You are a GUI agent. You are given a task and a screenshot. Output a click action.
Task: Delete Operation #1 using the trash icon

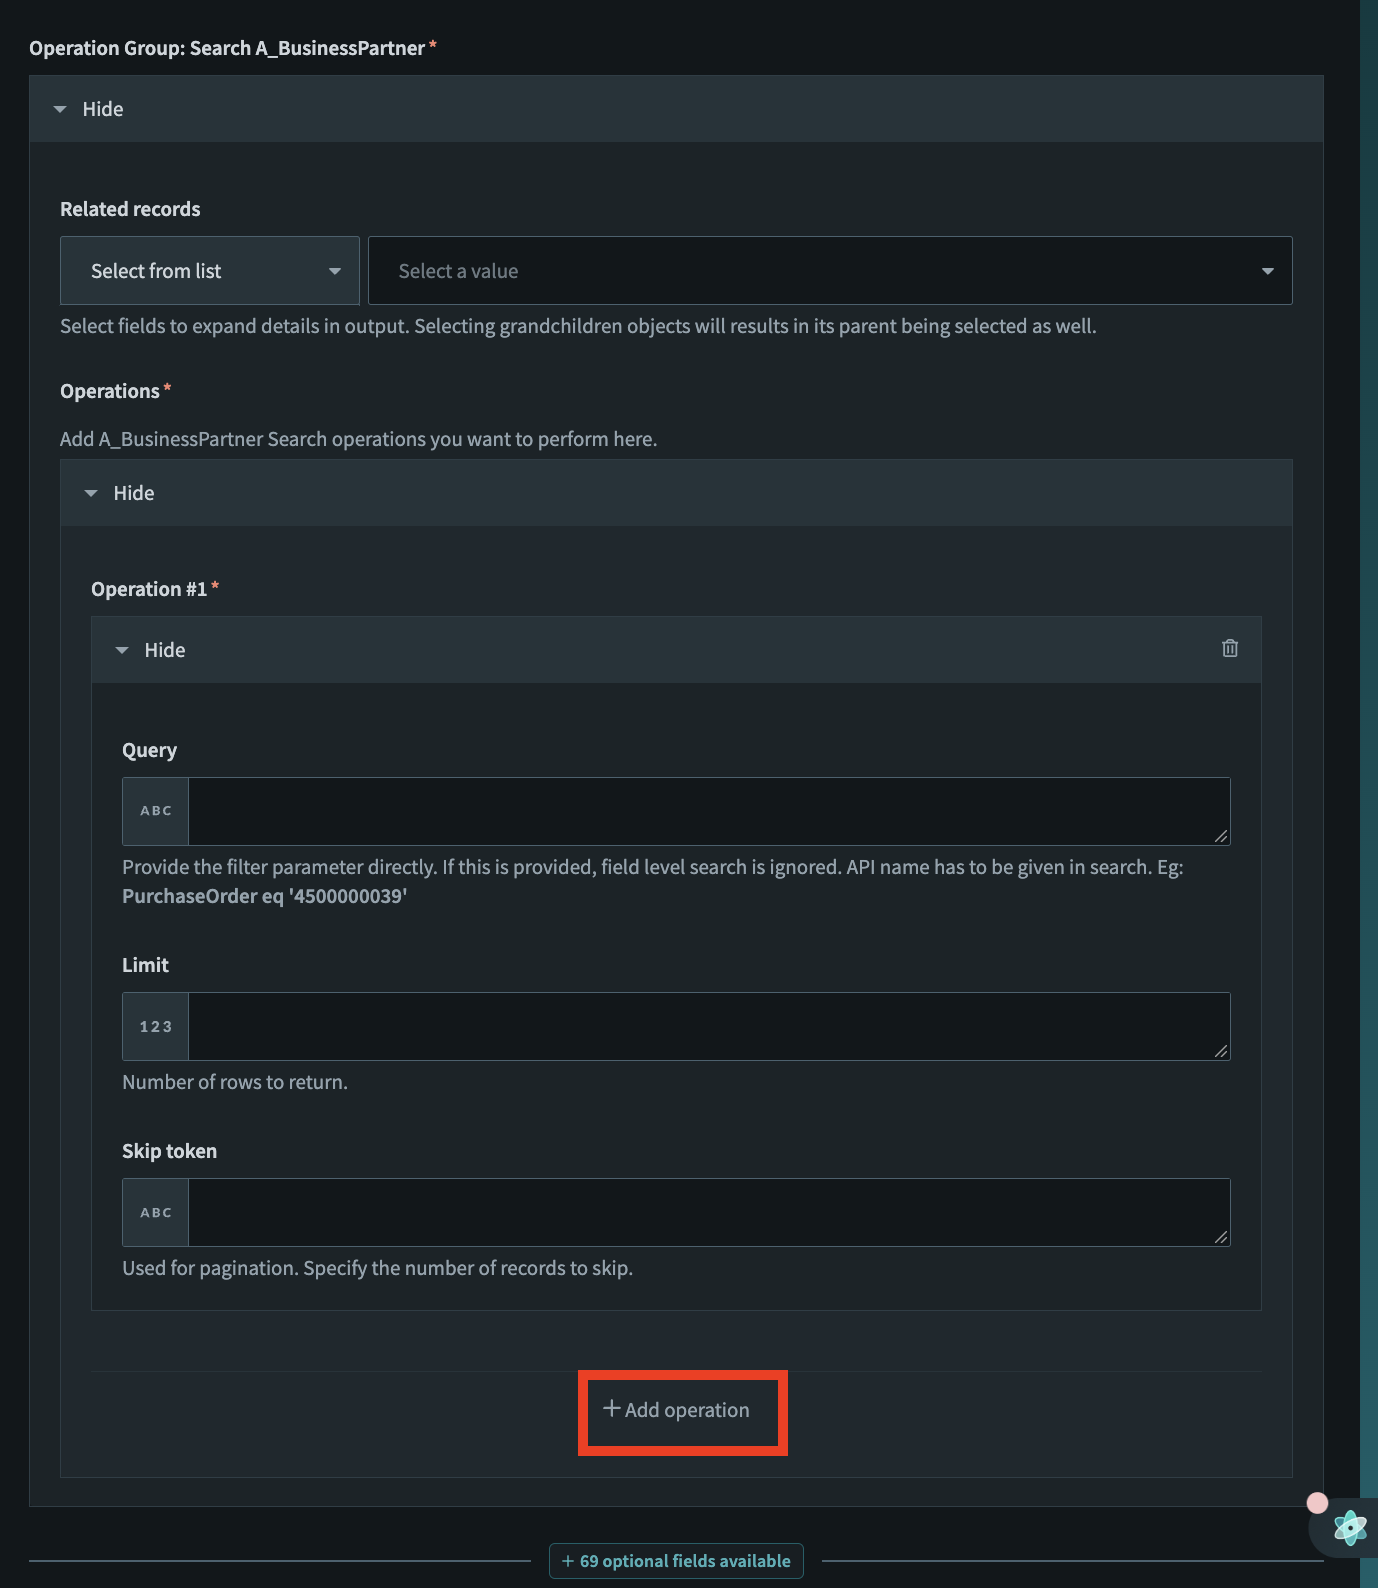1229,649
